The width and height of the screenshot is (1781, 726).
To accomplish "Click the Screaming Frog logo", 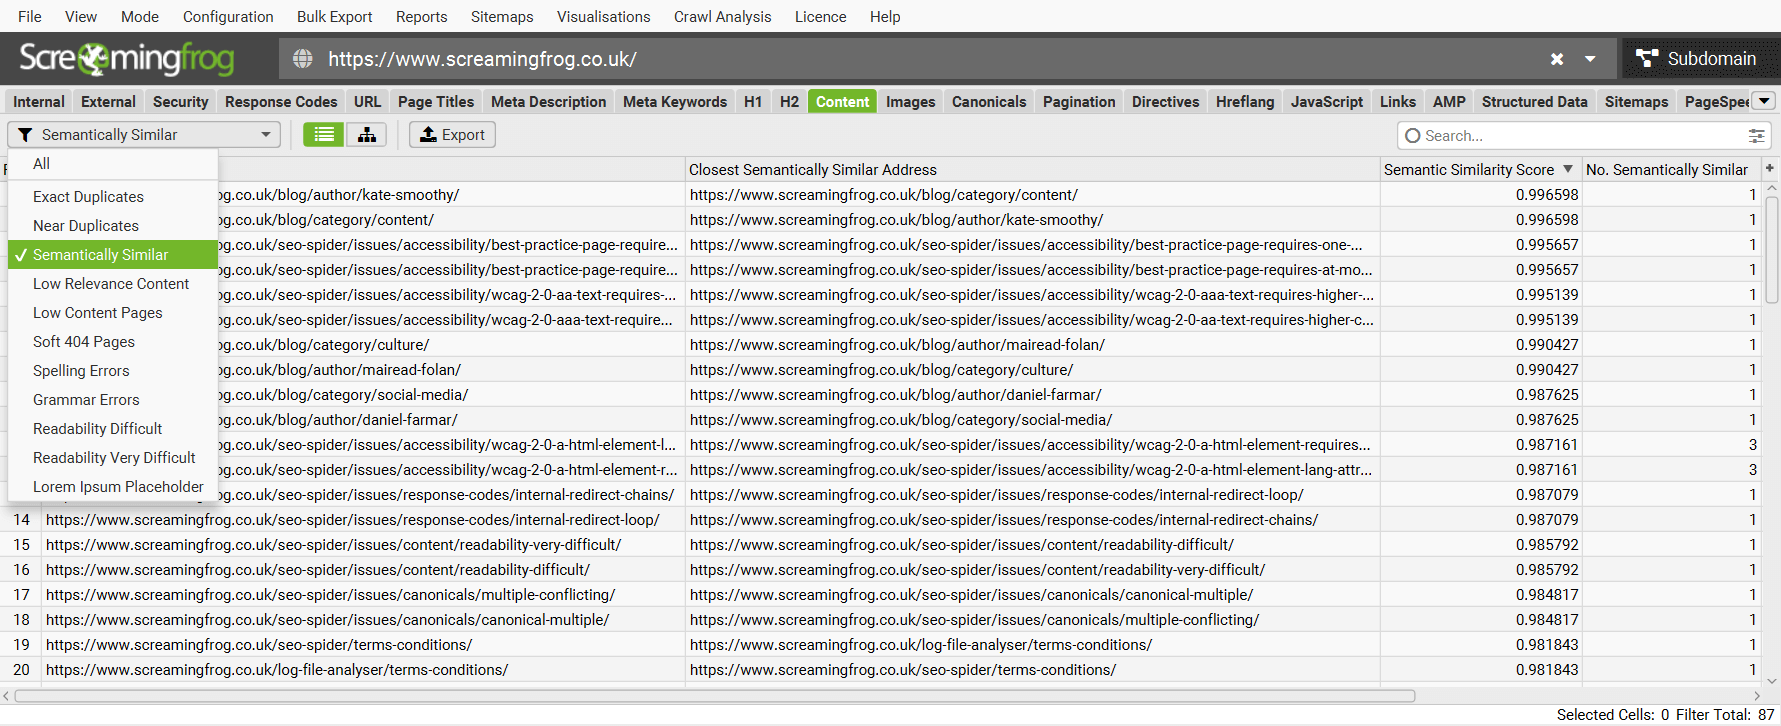I will 126,59.
